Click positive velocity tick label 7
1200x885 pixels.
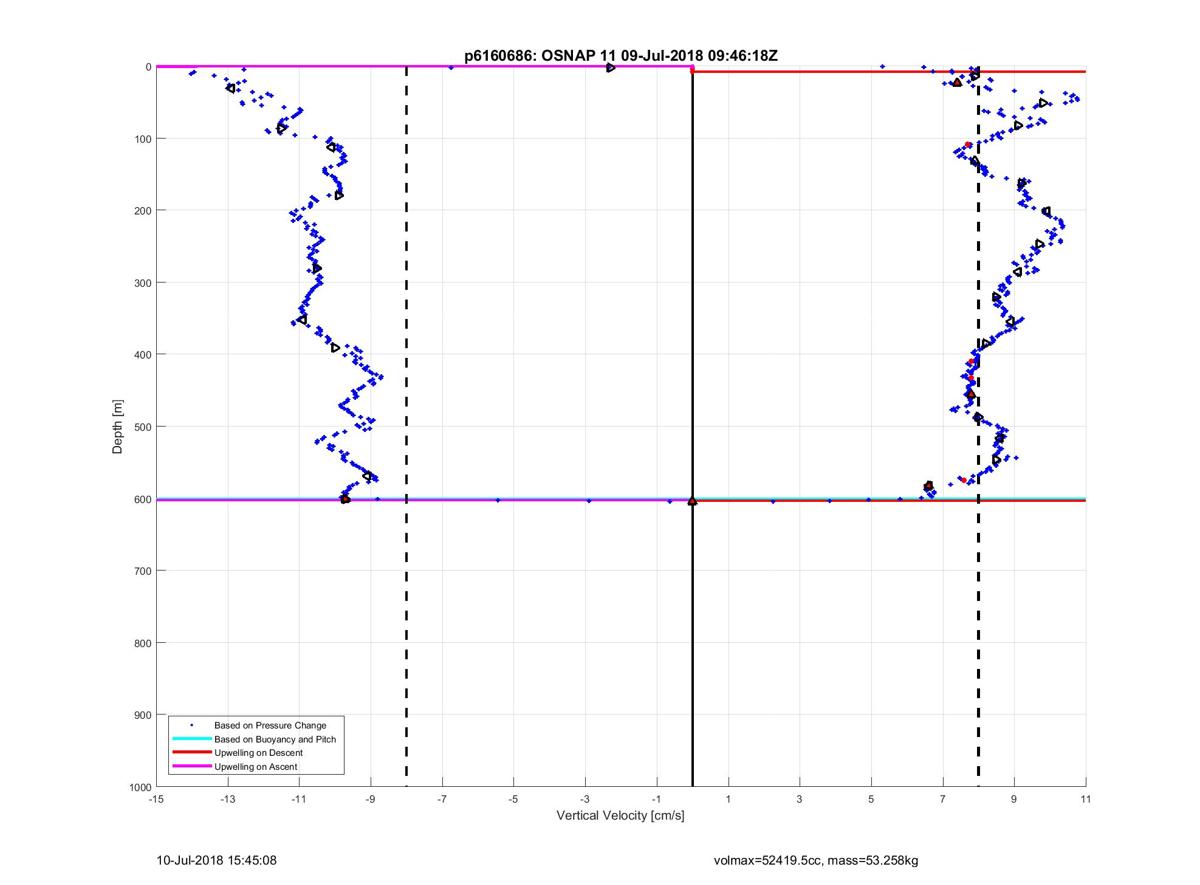pos(943,799)
